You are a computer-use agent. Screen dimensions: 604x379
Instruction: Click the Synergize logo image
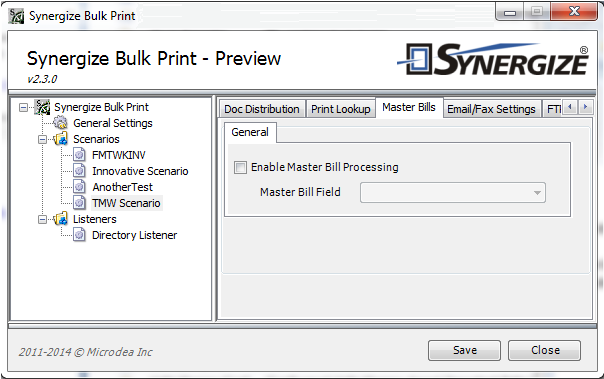click(493, 59)
